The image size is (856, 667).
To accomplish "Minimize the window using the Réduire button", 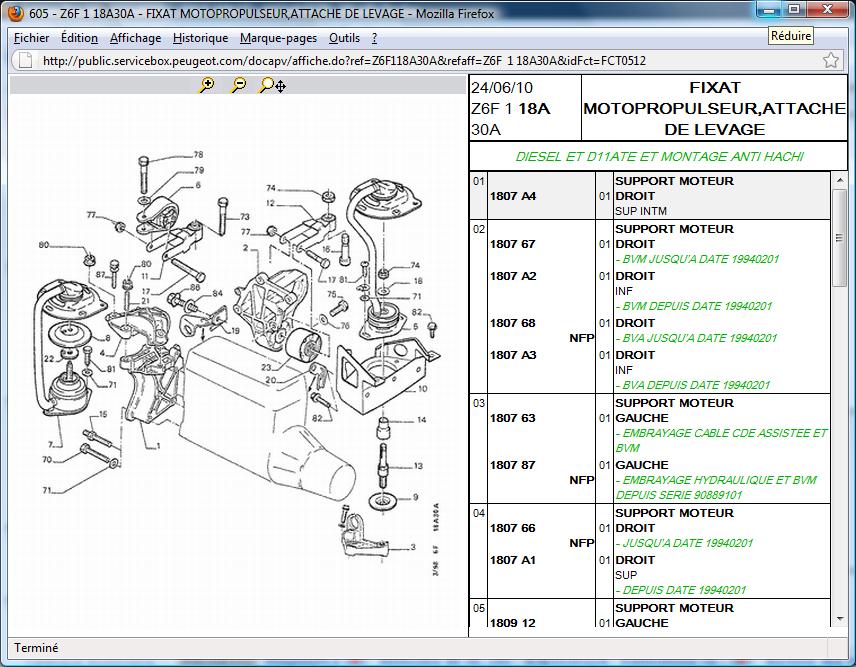I will point(770,10).
